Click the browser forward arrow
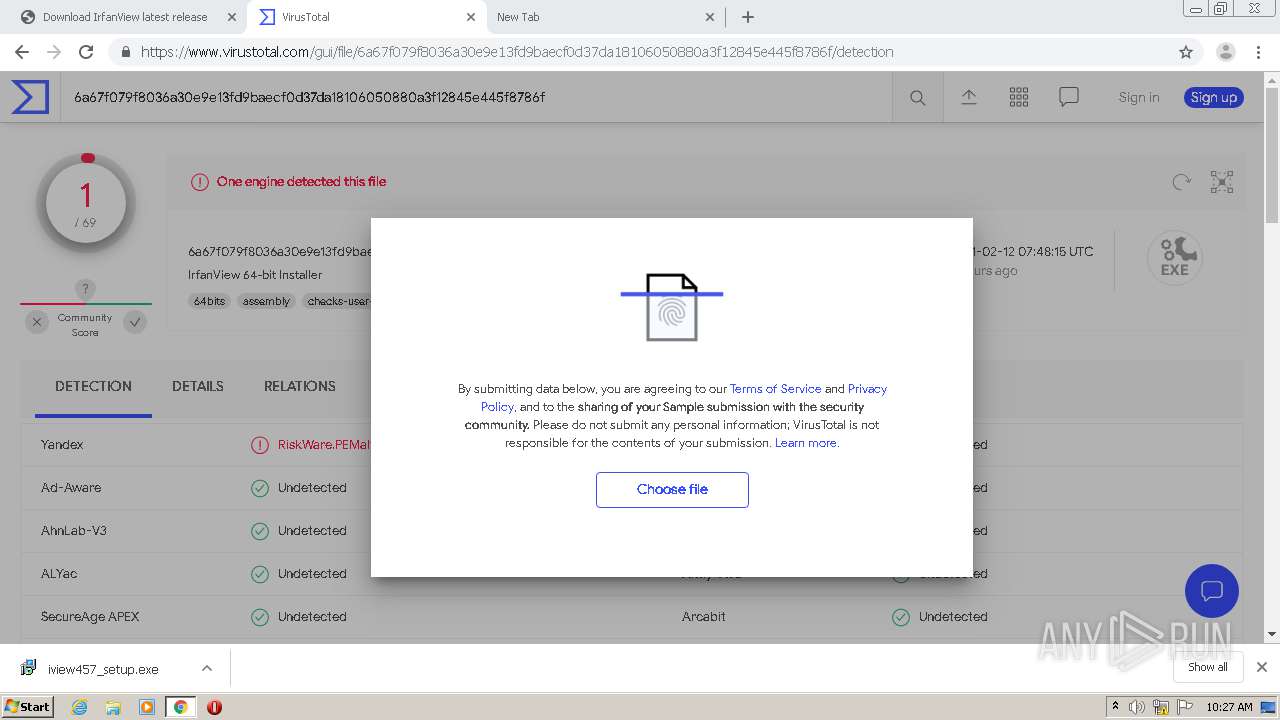Image resolution: width=1280 pixels, height=720 pixels. pos(54,52)
